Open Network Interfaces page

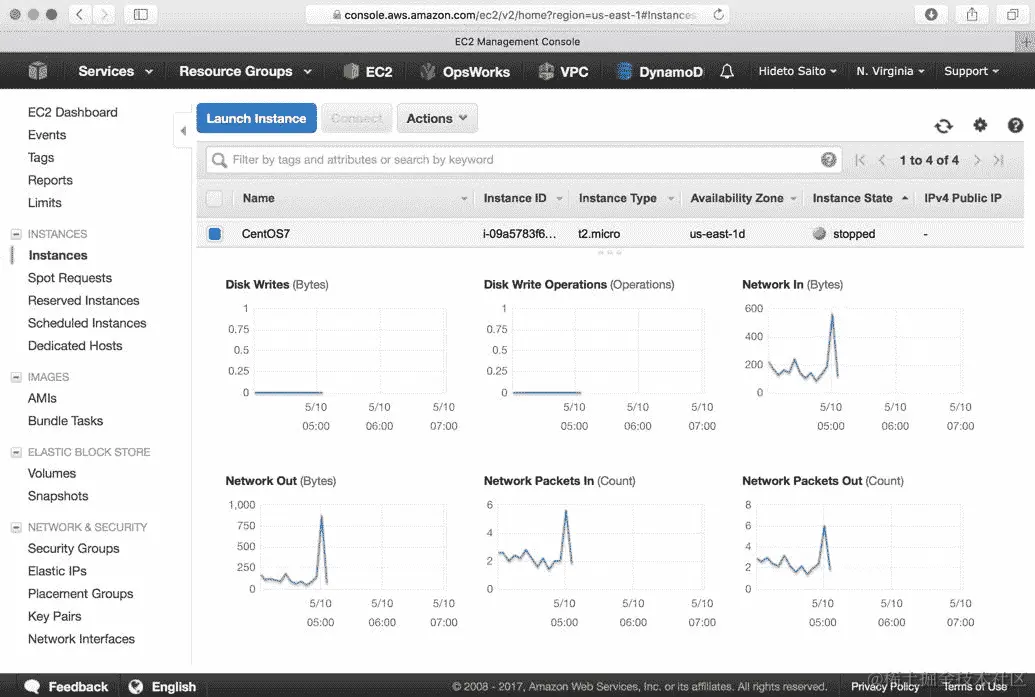pos(81,639)
